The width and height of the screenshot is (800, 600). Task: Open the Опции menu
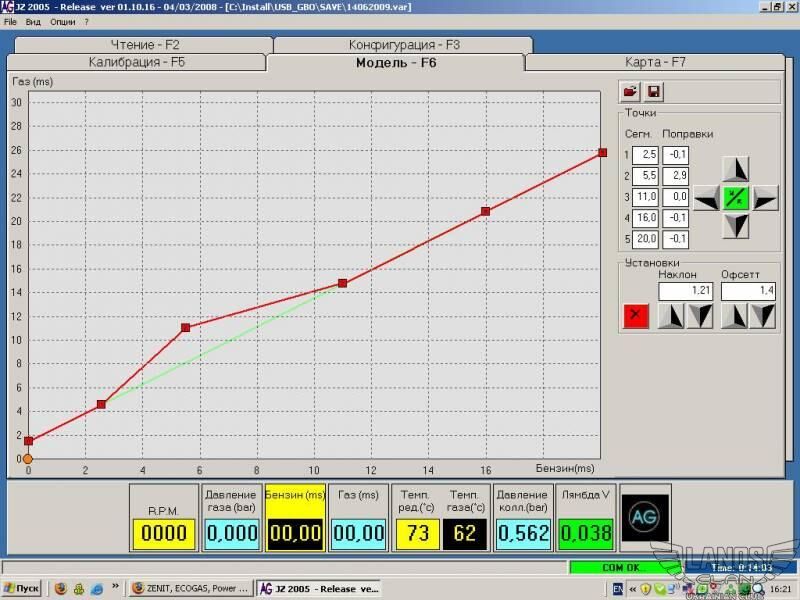pyautogui.click(x=62, y=21)
